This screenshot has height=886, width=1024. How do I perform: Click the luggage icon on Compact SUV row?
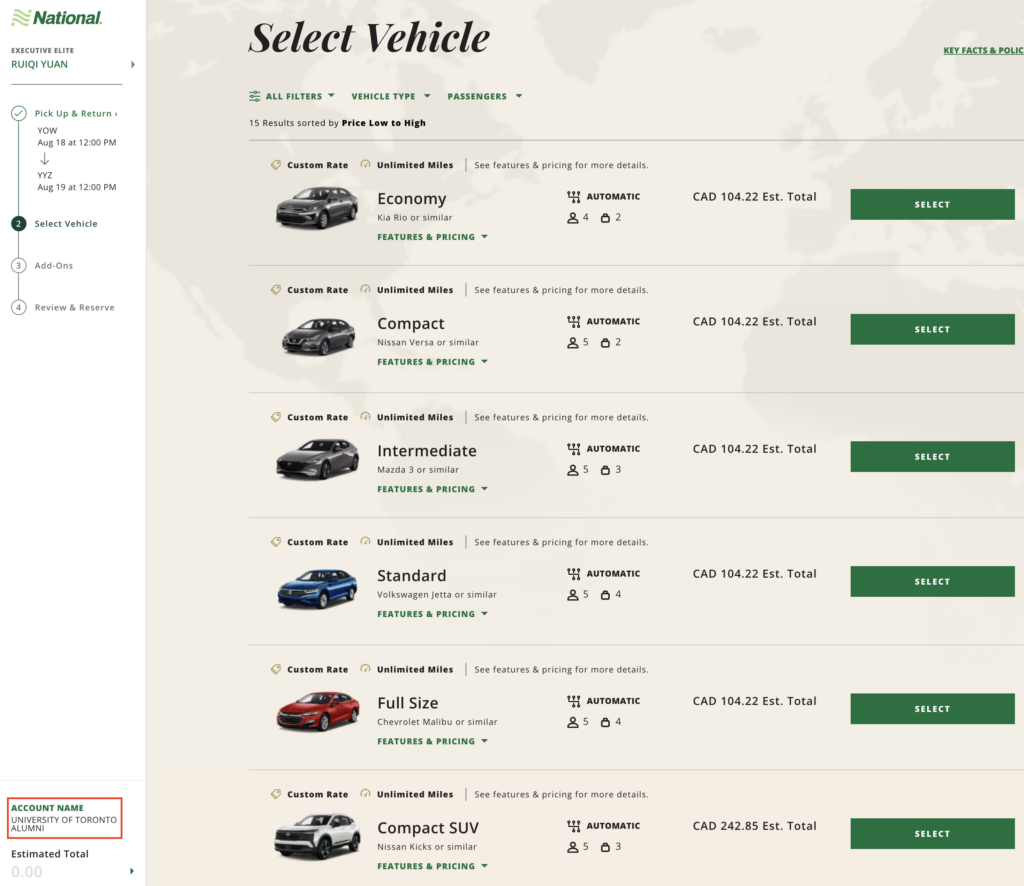(x=605, y=846)
